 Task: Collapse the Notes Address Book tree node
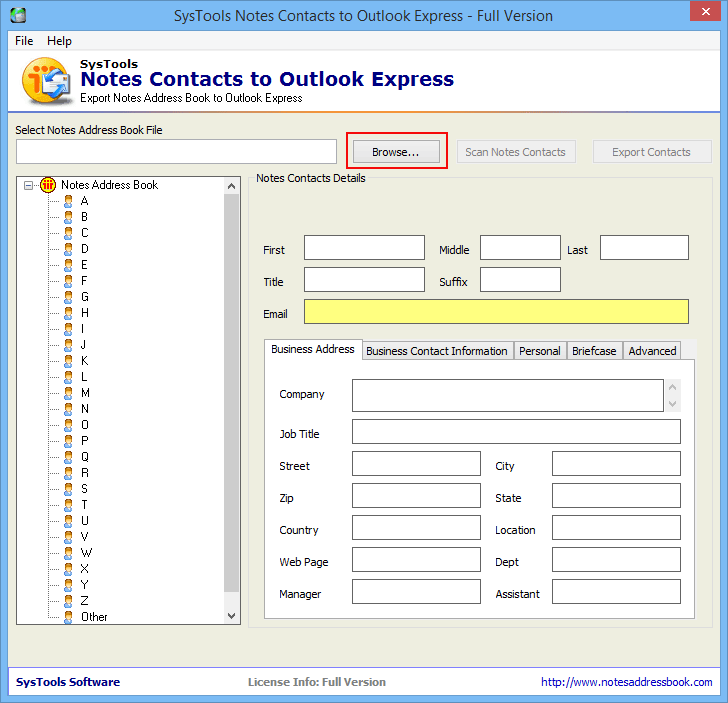28,185
